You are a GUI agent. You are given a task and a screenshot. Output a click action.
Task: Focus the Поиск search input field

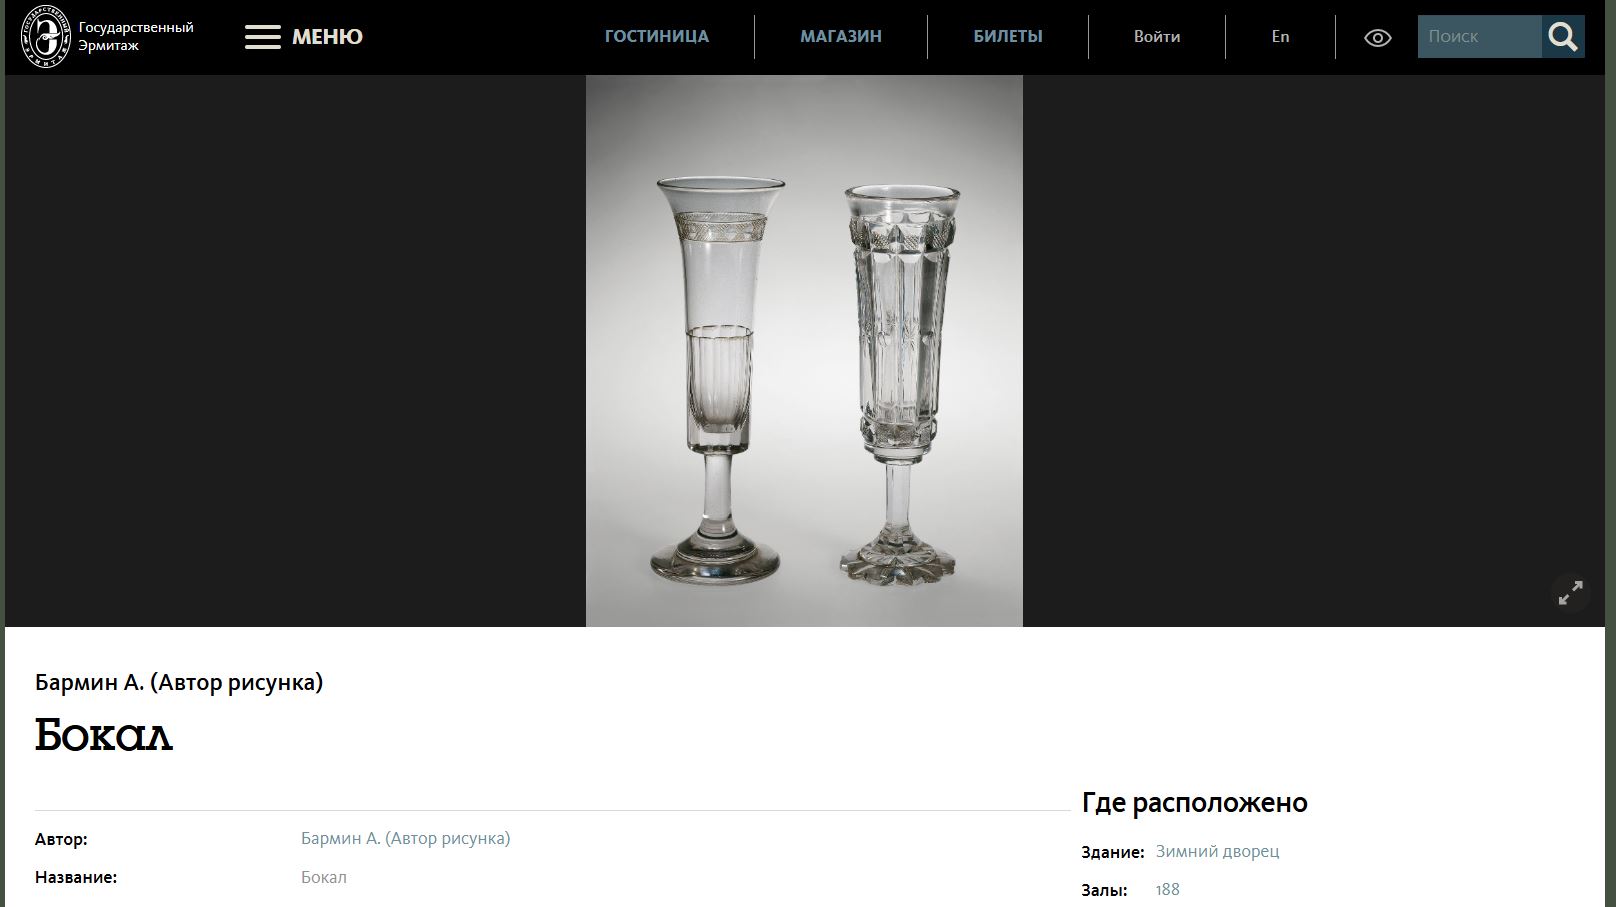coord(1479,37)
